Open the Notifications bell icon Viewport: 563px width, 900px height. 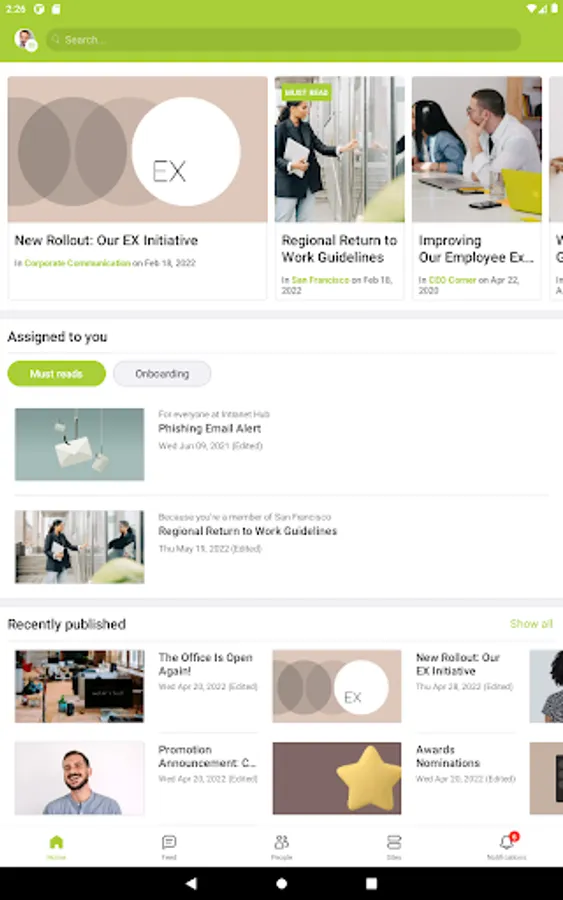click(507, 841)
